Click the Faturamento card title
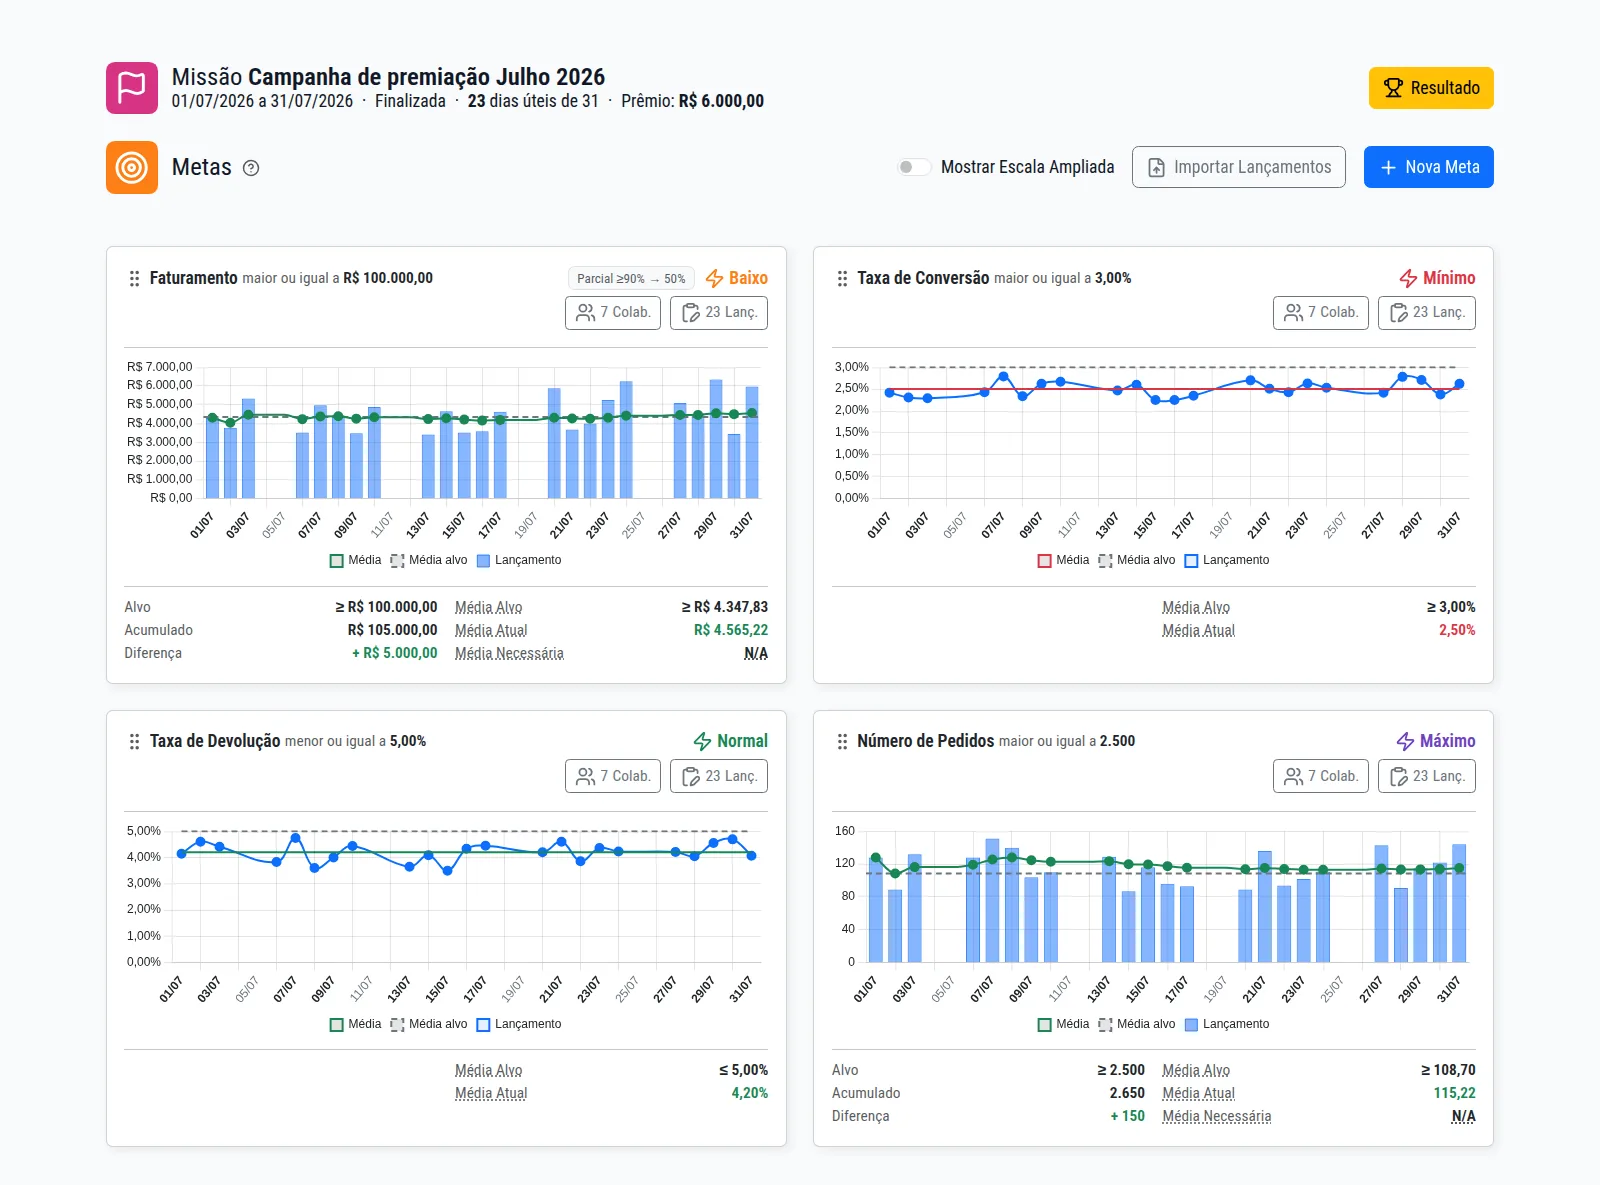 tap(194, 278)
